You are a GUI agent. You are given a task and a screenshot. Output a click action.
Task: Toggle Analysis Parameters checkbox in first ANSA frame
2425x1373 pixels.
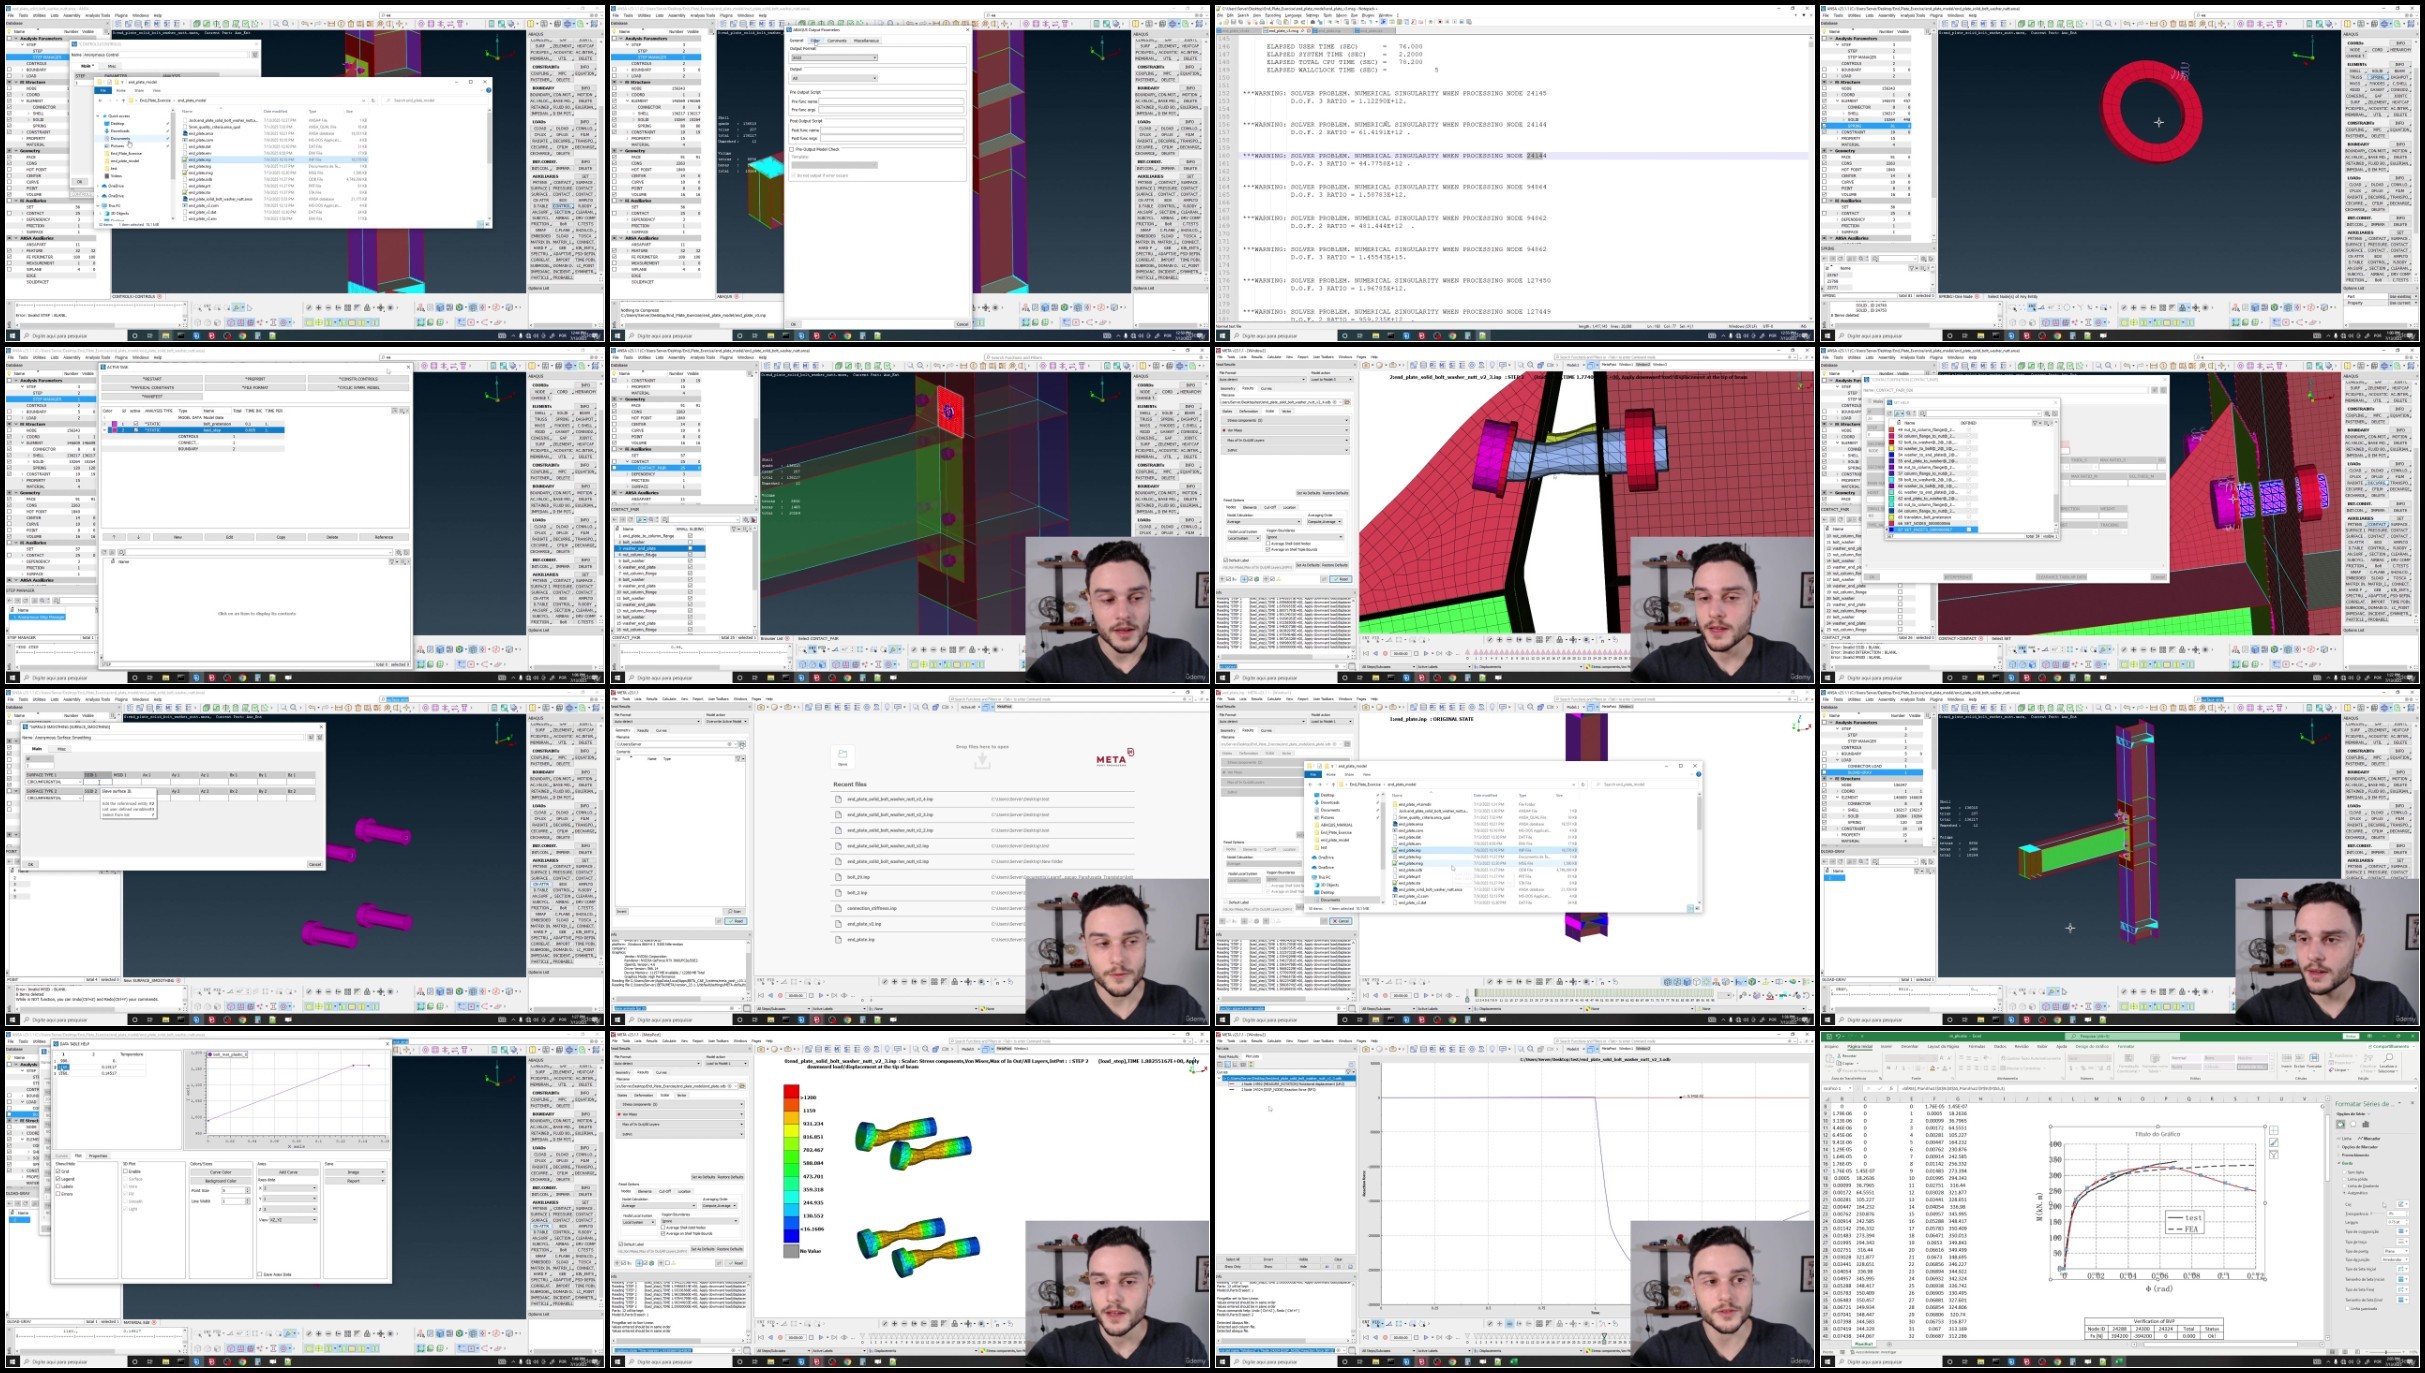tap(9, 38)
